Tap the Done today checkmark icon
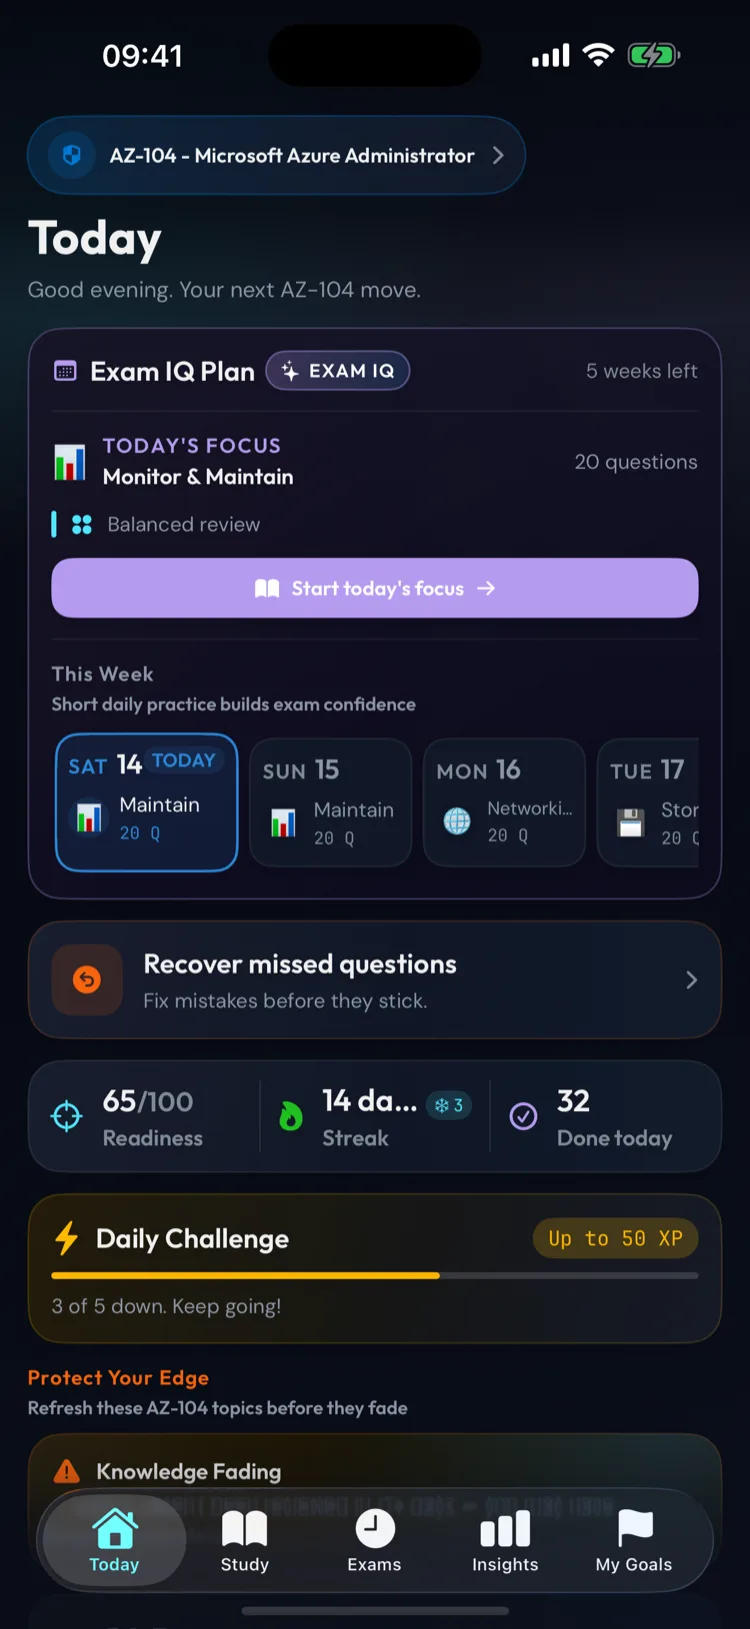This screenshot has height=1629, width=750. point(523,1116)
